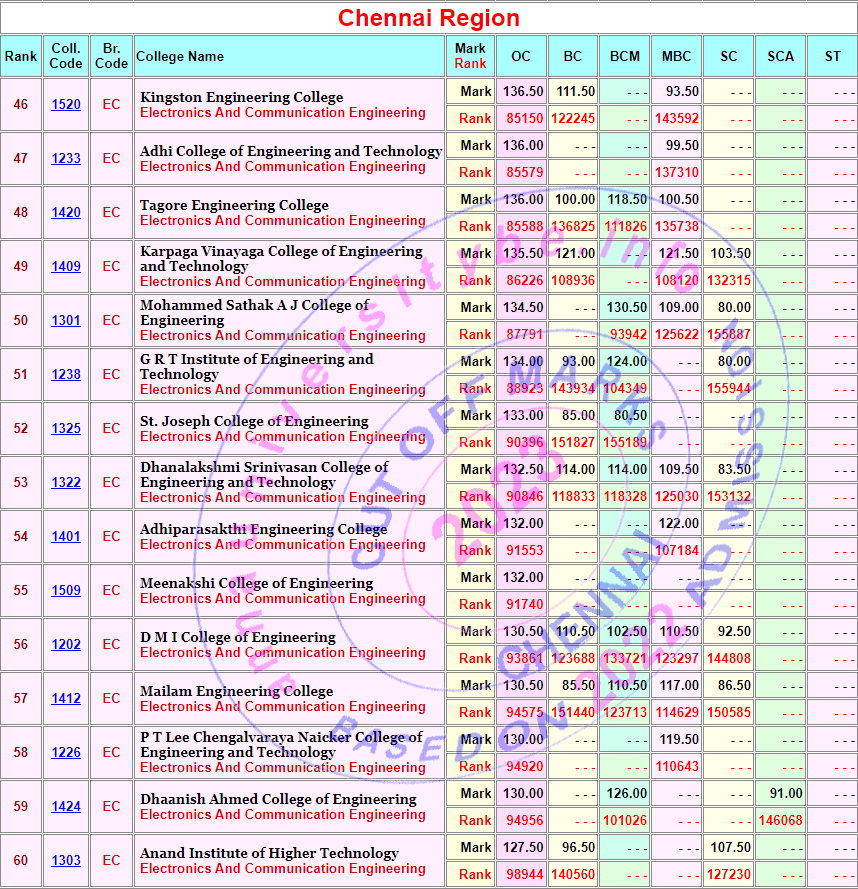
Task: Click Kingston Engineering College name
Action: [241, 97]
